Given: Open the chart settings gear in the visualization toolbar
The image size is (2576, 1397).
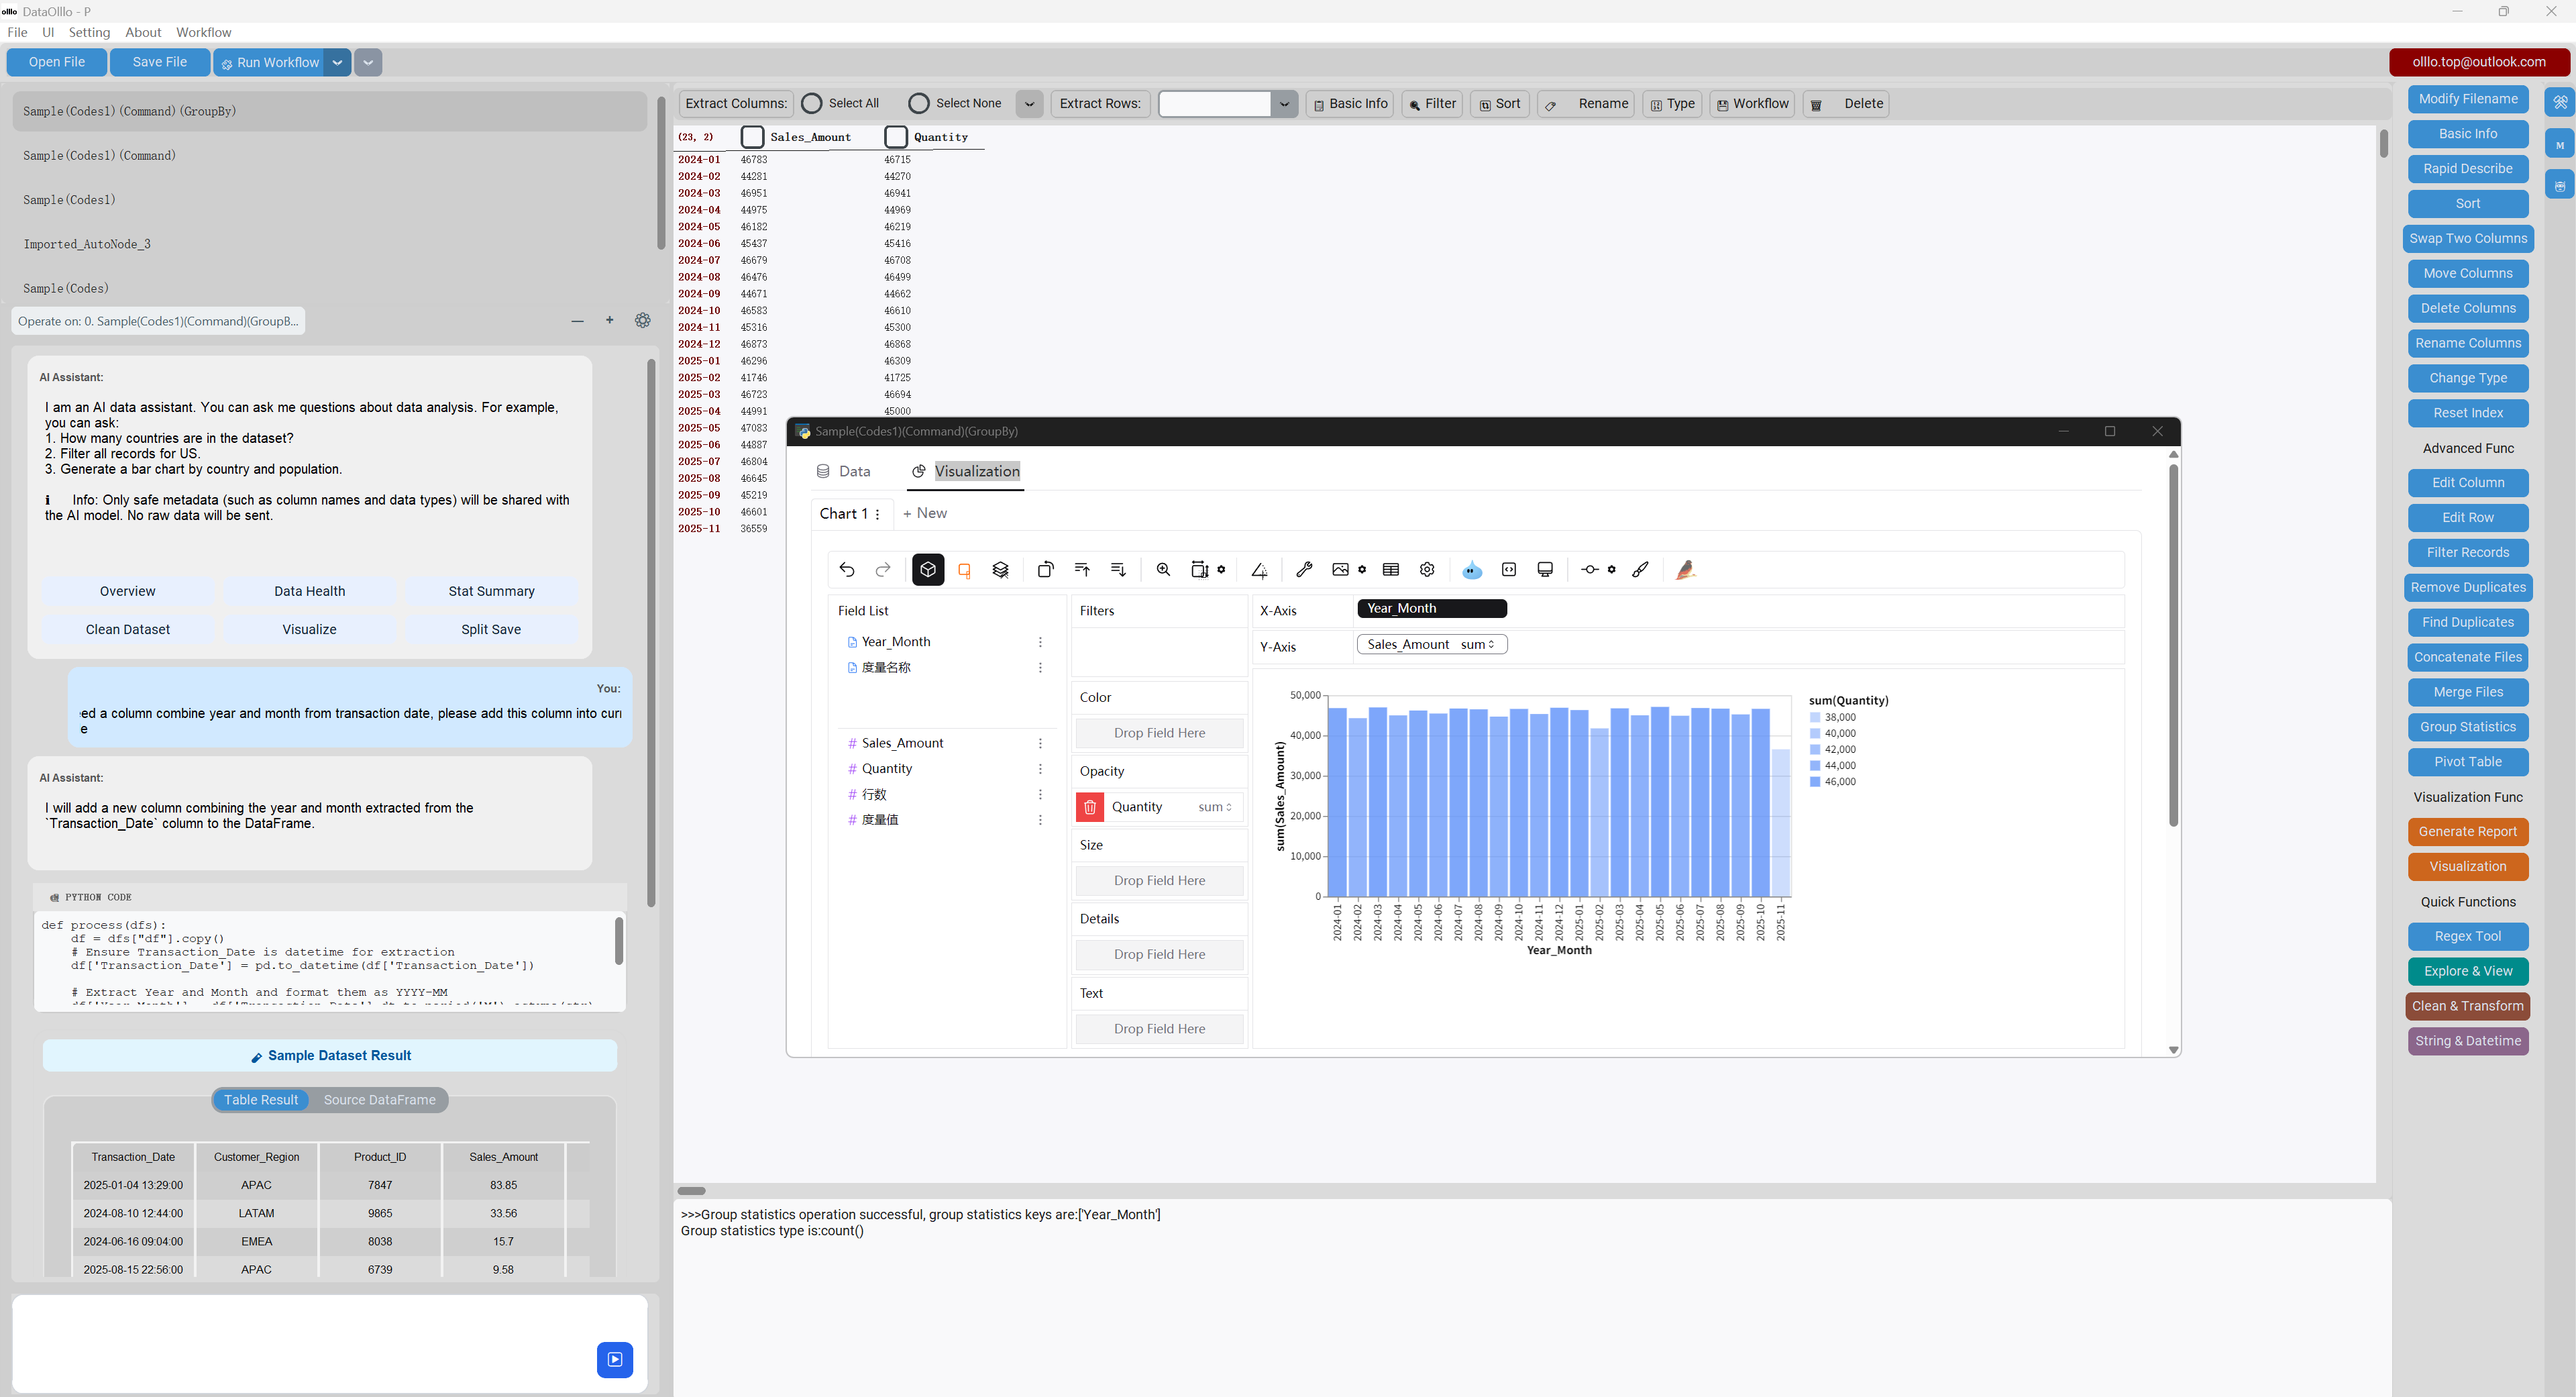Looking at the screenshot, I should coord(1427,569).
